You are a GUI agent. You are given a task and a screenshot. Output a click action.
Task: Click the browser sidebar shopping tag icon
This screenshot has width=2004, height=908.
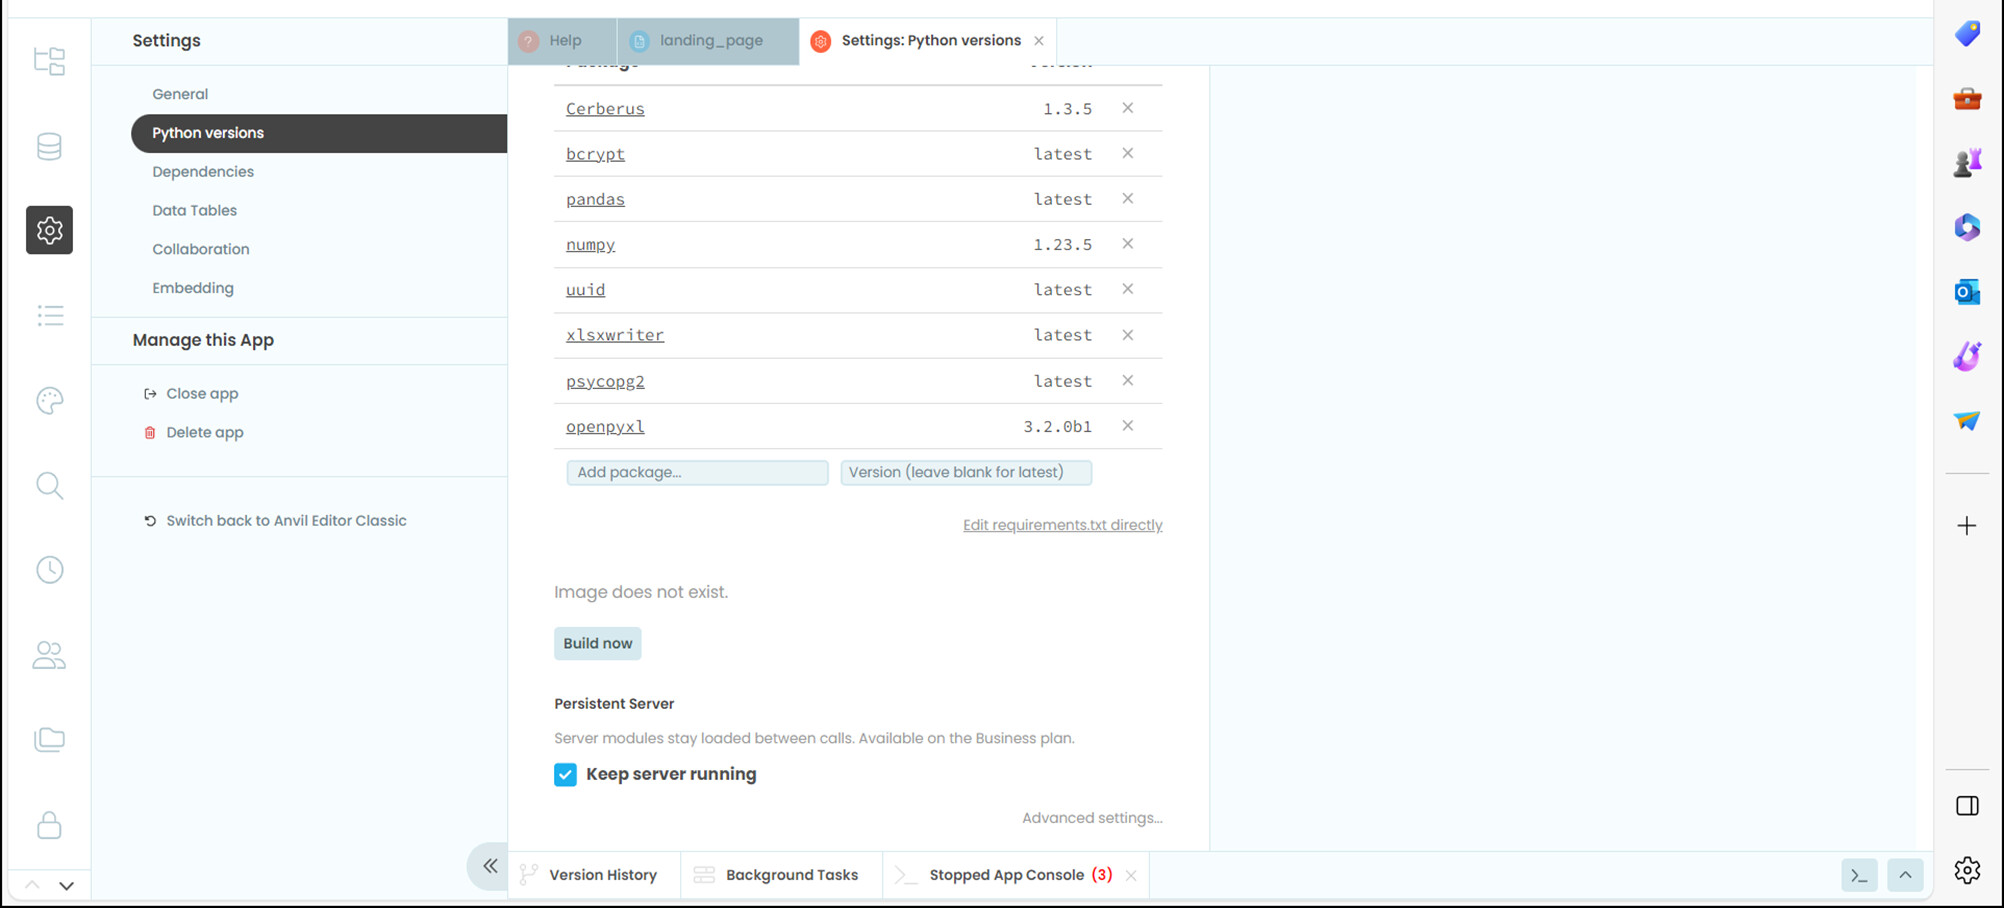point(1967,33)
